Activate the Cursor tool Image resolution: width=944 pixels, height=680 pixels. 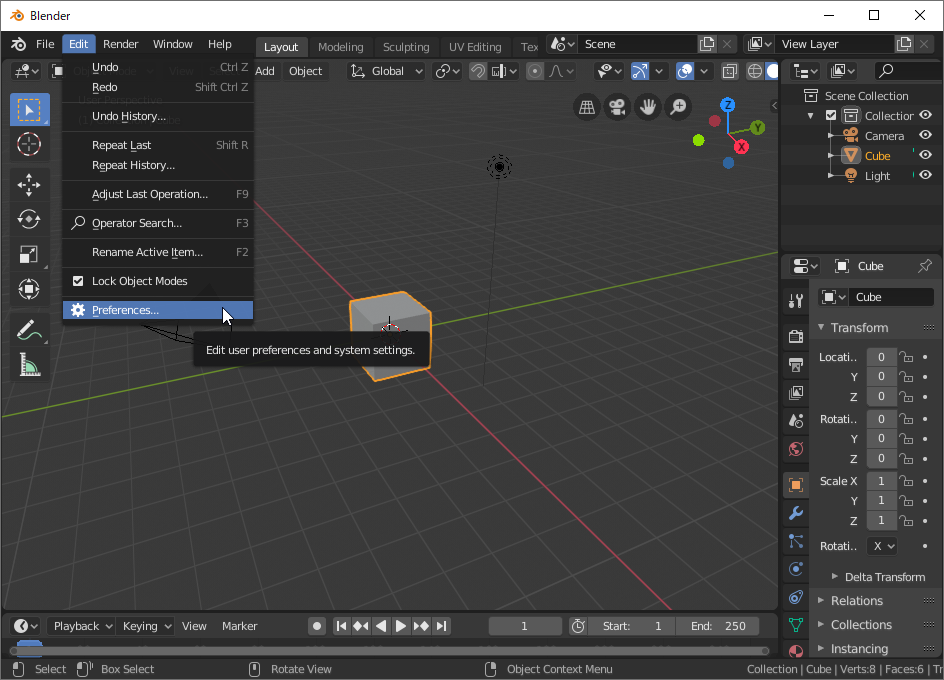[30, 145]
